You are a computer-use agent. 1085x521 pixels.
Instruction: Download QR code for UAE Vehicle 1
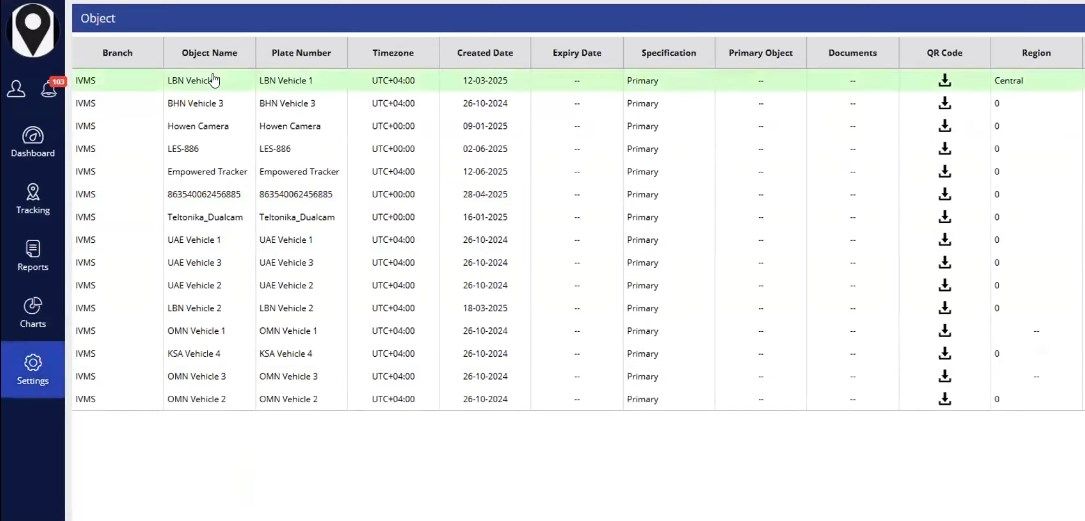[945, 239]
